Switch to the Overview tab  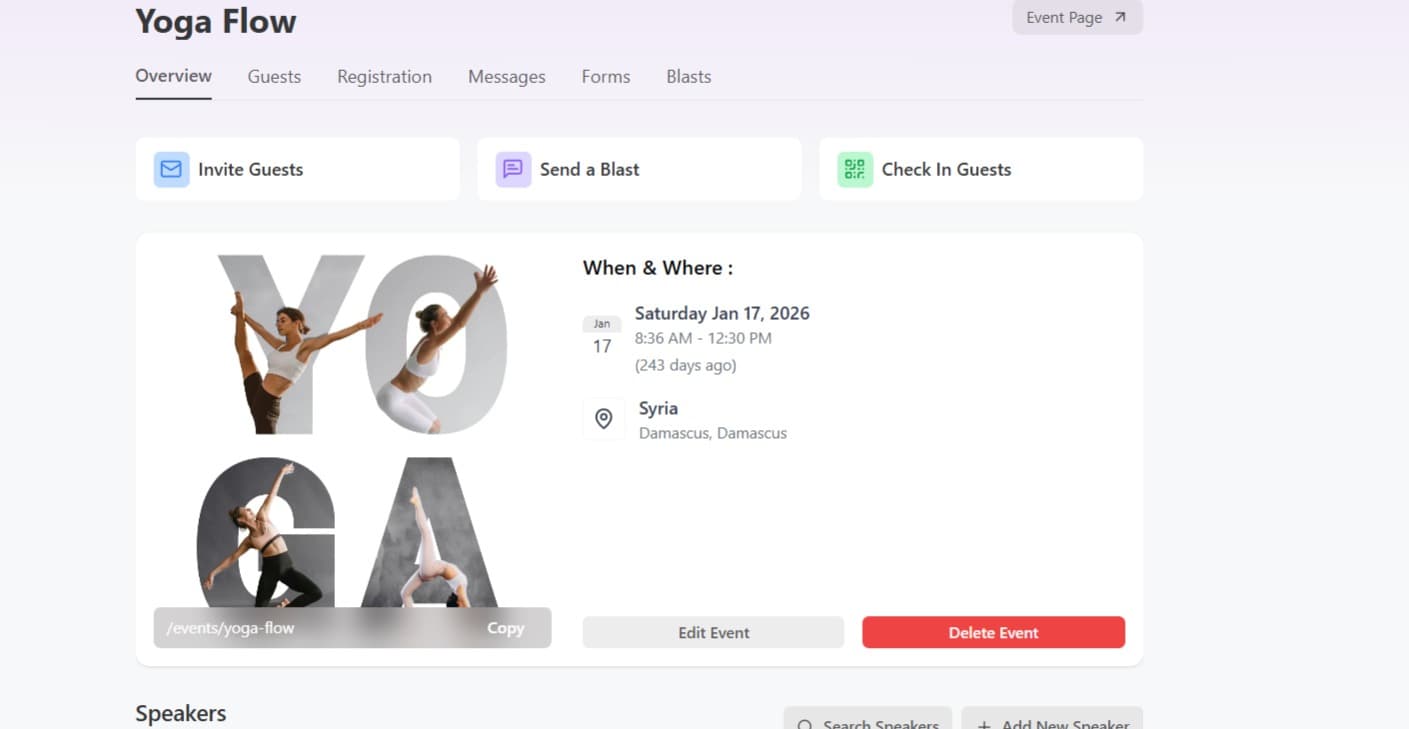pyautogui.click(x=174, y=76)
